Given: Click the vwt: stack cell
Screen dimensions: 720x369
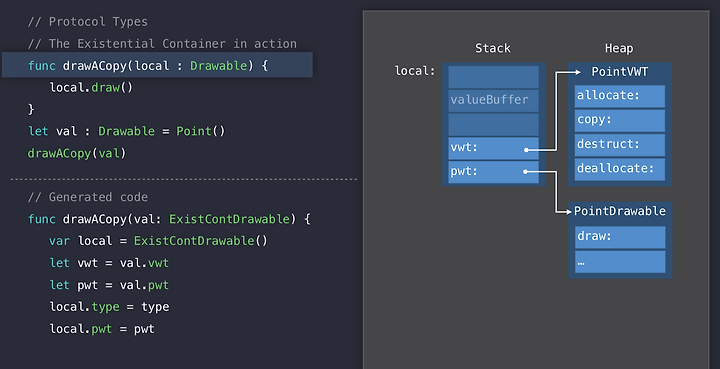Looking at the screenshot, I should pyautogui.click(x=493, y=148).
